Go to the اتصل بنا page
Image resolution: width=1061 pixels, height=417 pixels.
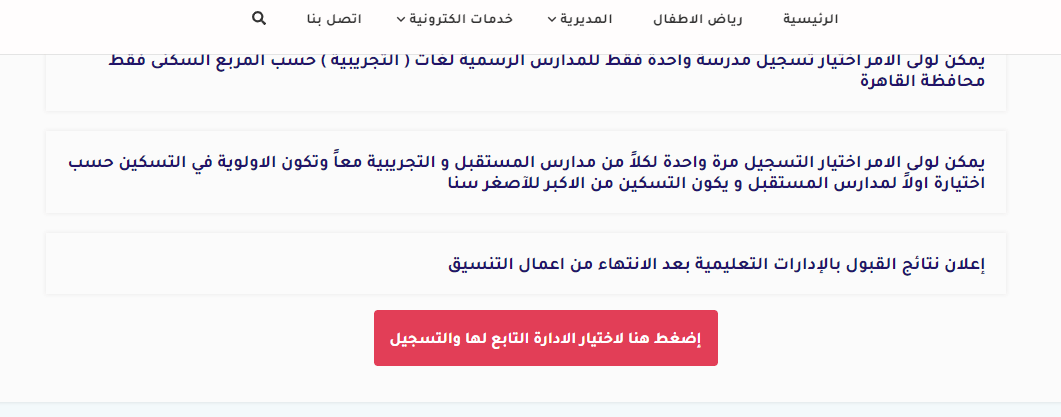pyautogui.click(x=334, y=19)
